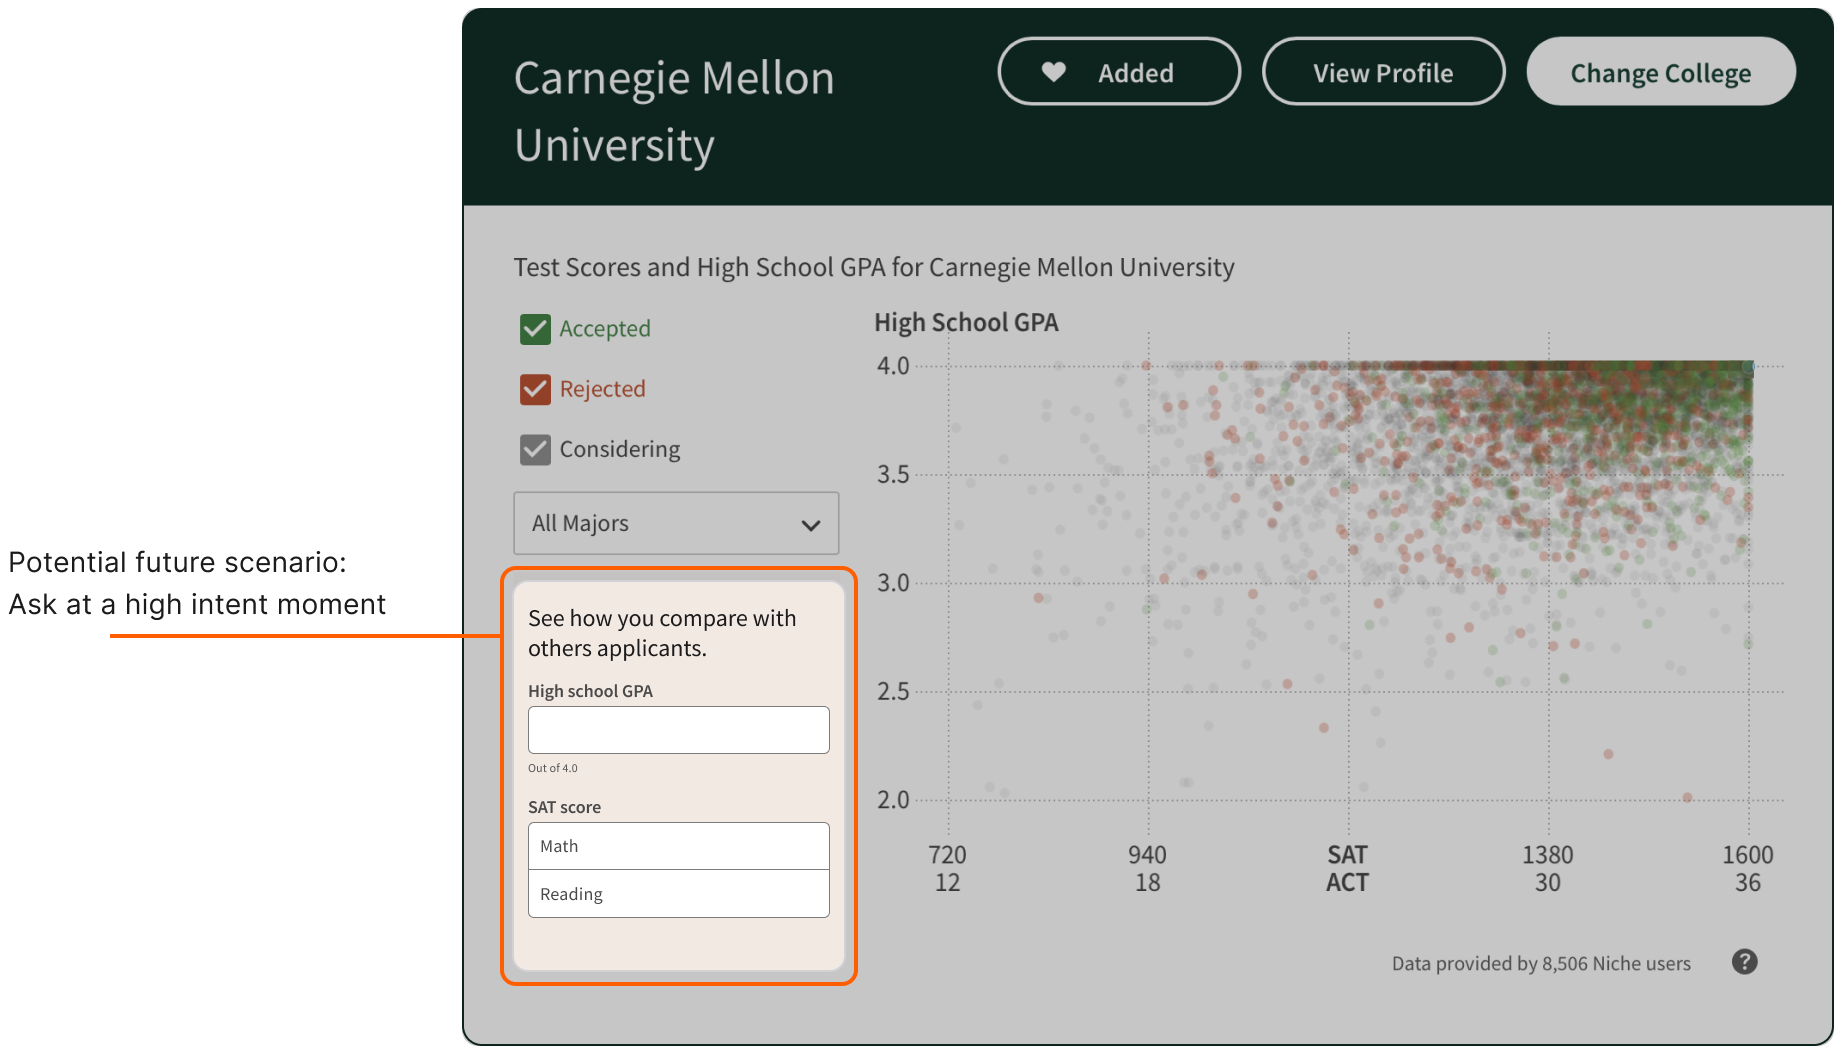
Task: Click the '940 18' axis label
Action: point(1147,869)
